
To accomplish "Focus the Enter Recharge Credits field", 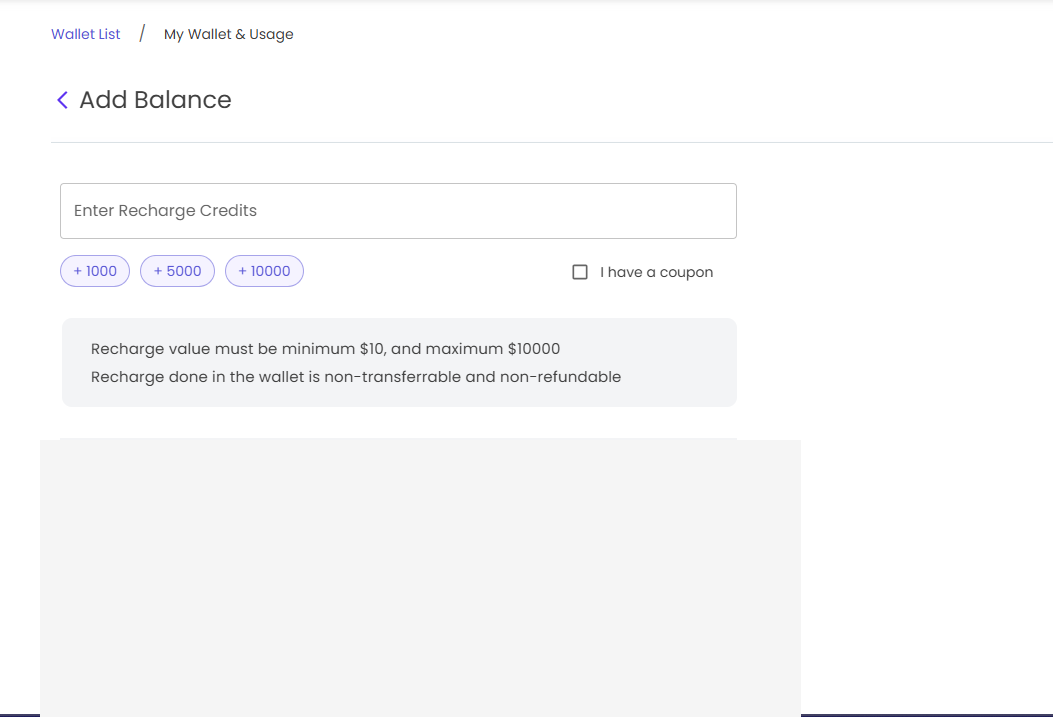I will [x=398, y=211].
